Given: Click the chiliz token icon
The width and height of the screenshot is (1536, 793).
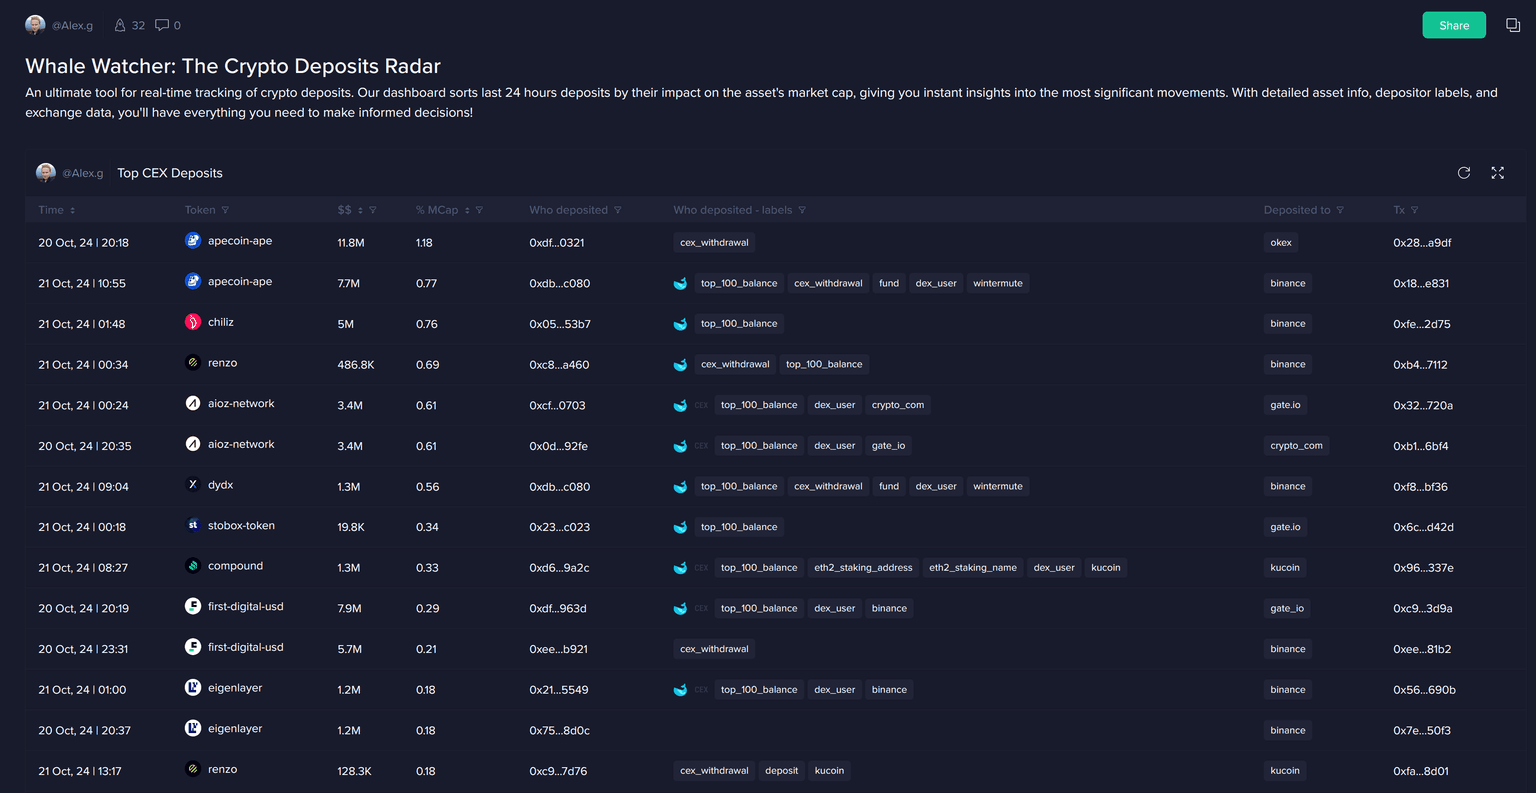Looking at the screenshot, I should tap(193, 322).
